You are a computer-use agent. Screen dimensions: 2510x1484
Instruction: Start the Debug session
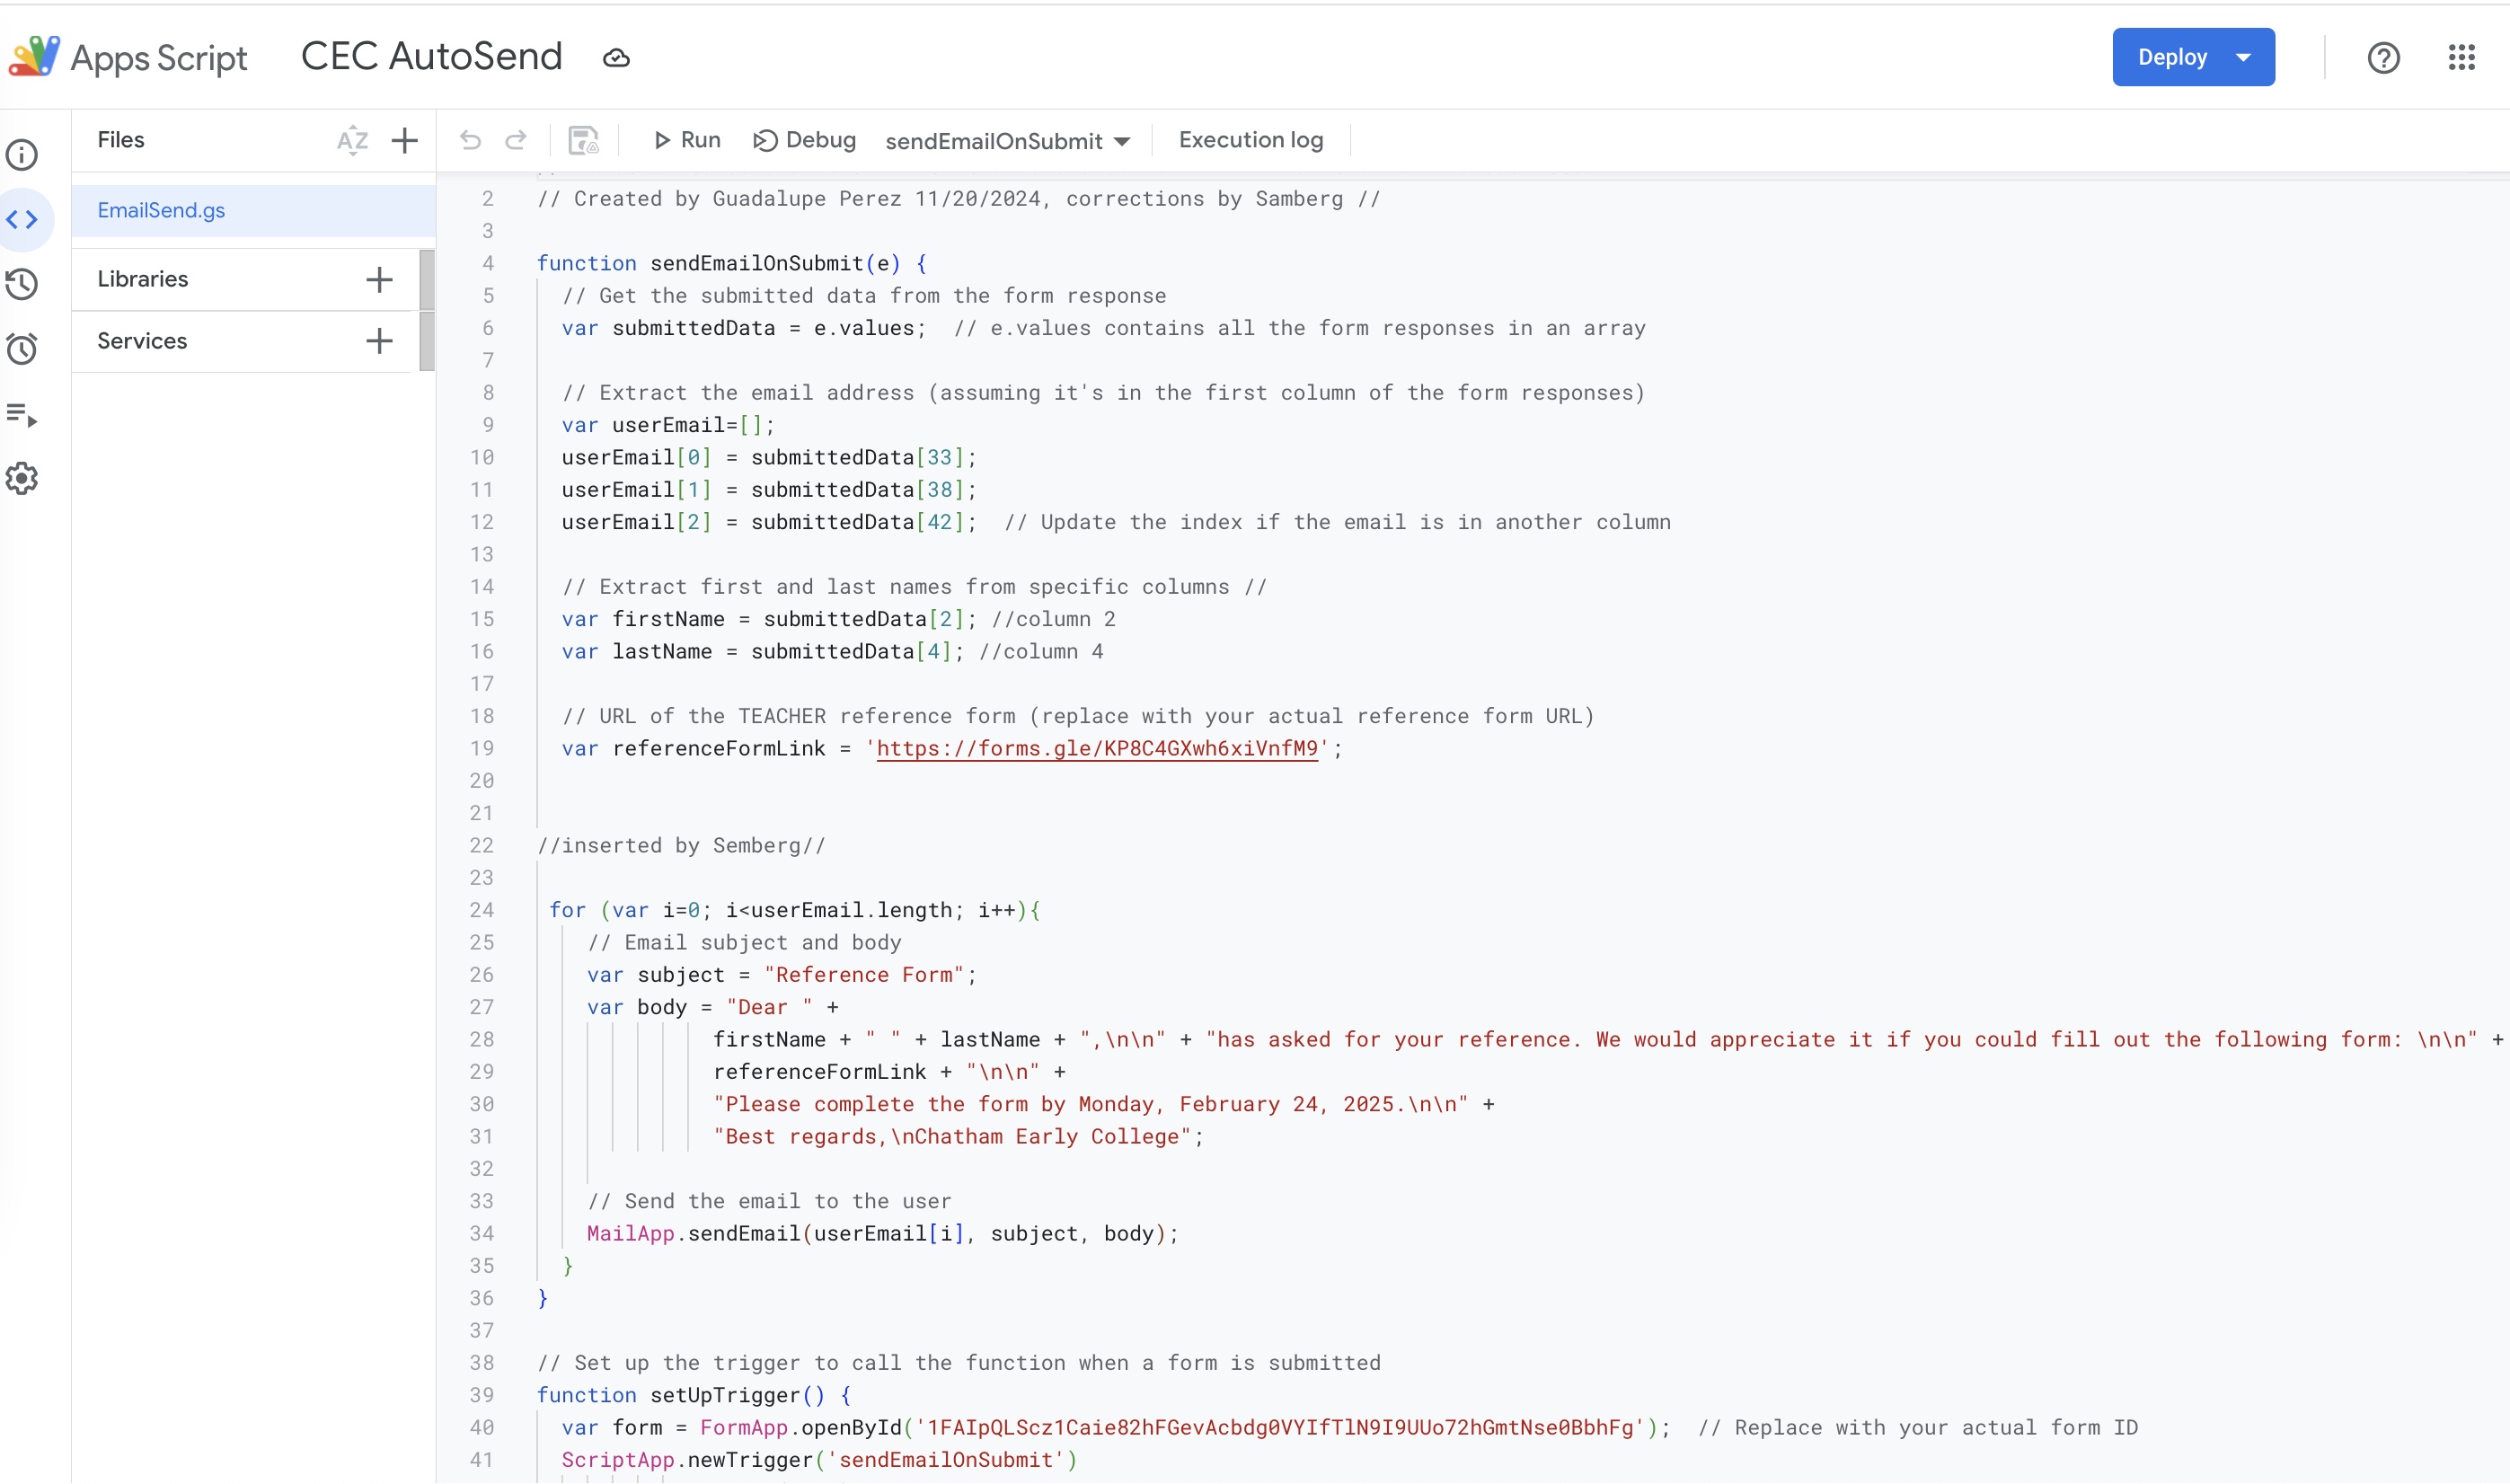coord(804,140)
